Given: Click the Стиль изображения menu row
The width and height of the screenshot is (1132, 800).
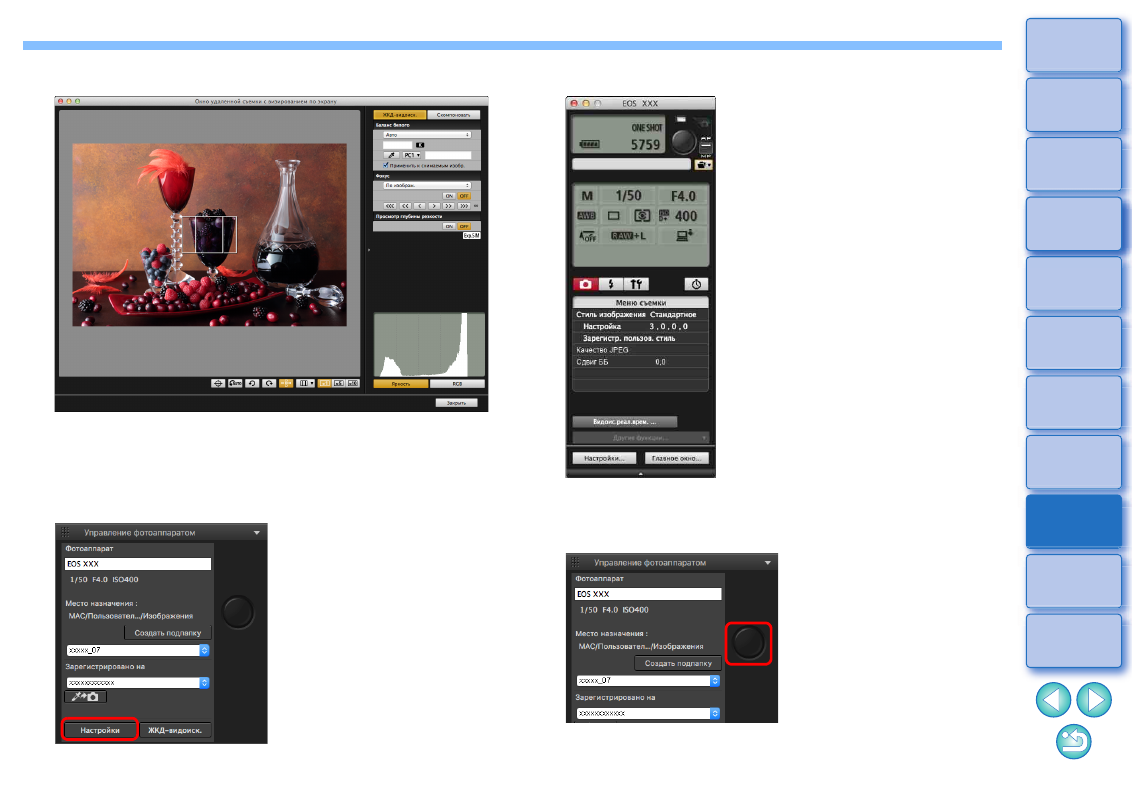Looking at the screenshot, I should pos(640,315).
